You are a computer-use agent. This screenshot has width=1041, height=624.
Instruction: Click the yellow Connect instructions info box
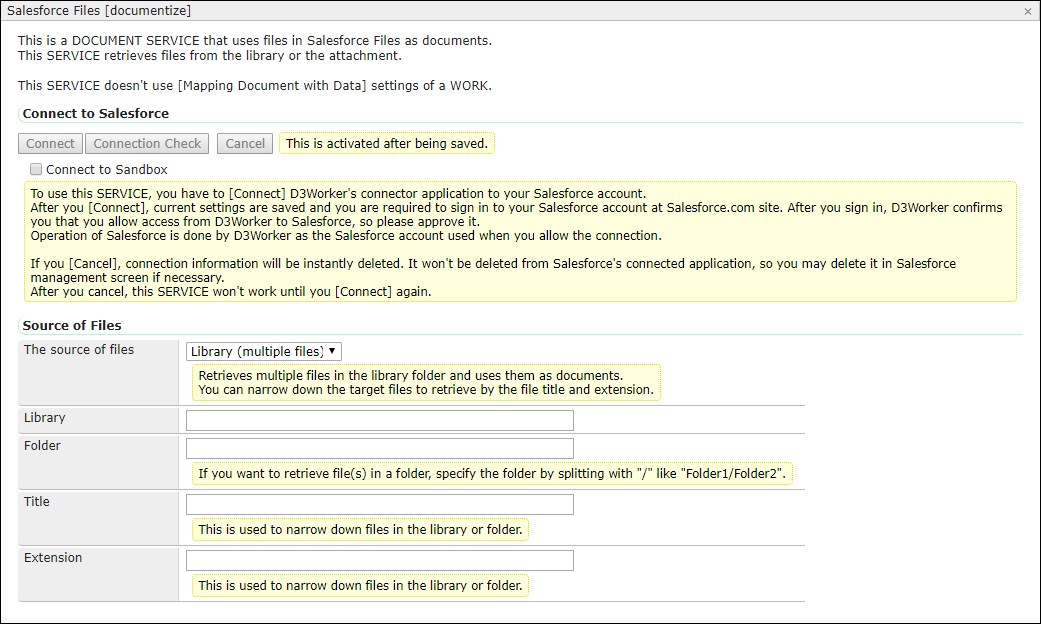[x=519, y=241]
